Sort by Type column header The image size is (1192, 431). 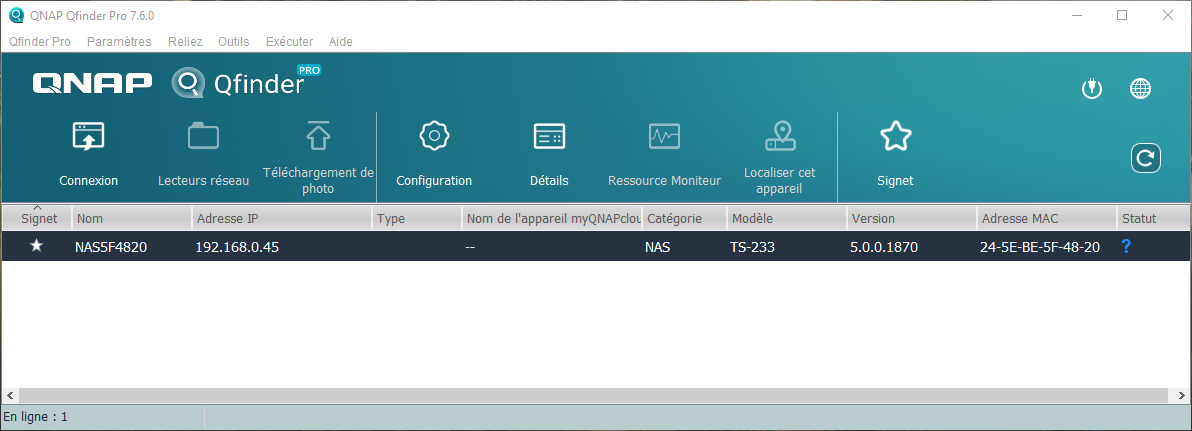click(x=417, y=218)
